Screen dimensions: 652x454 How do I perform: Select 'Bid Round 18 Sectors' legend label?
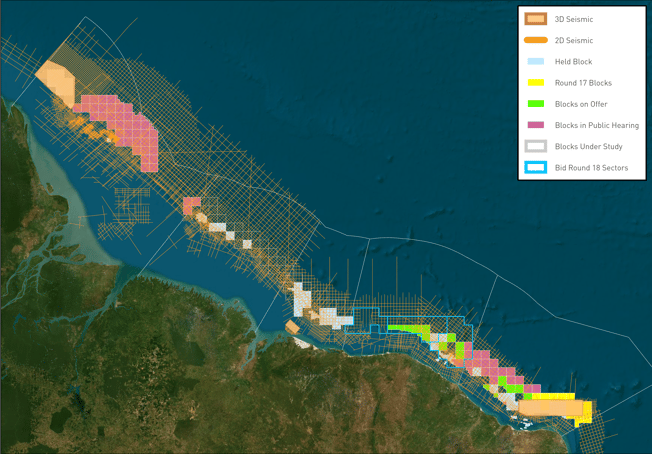point(591,168)
